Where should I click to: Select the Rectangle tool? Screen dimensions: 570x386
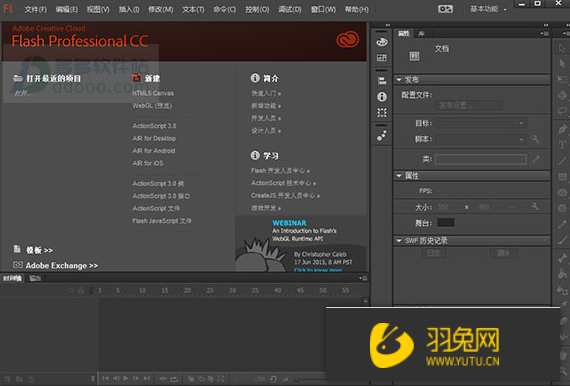[x=562, y=177]
